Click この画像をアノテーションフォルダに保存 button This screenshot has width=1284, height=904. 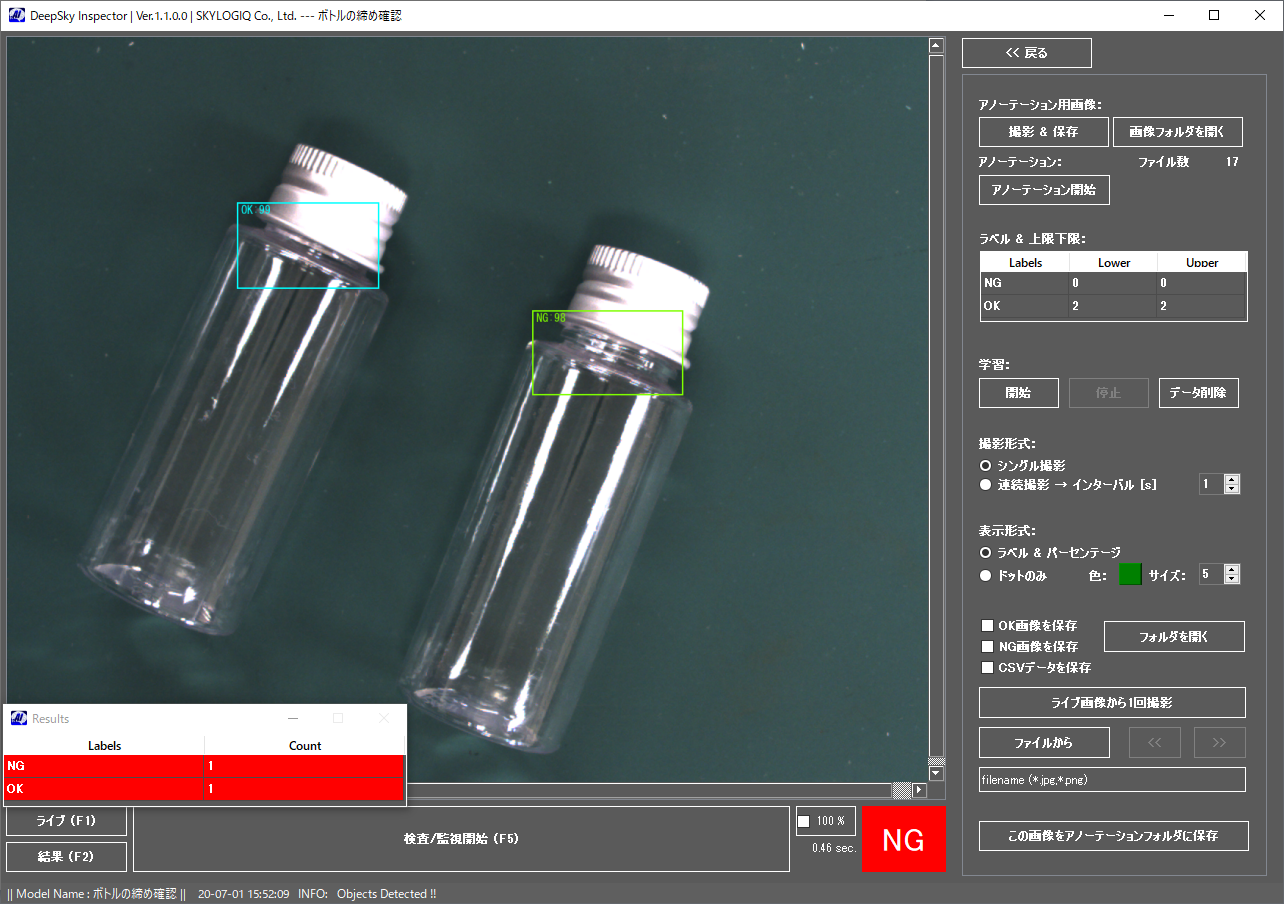pyautogui.click(x=1114, y=836)
